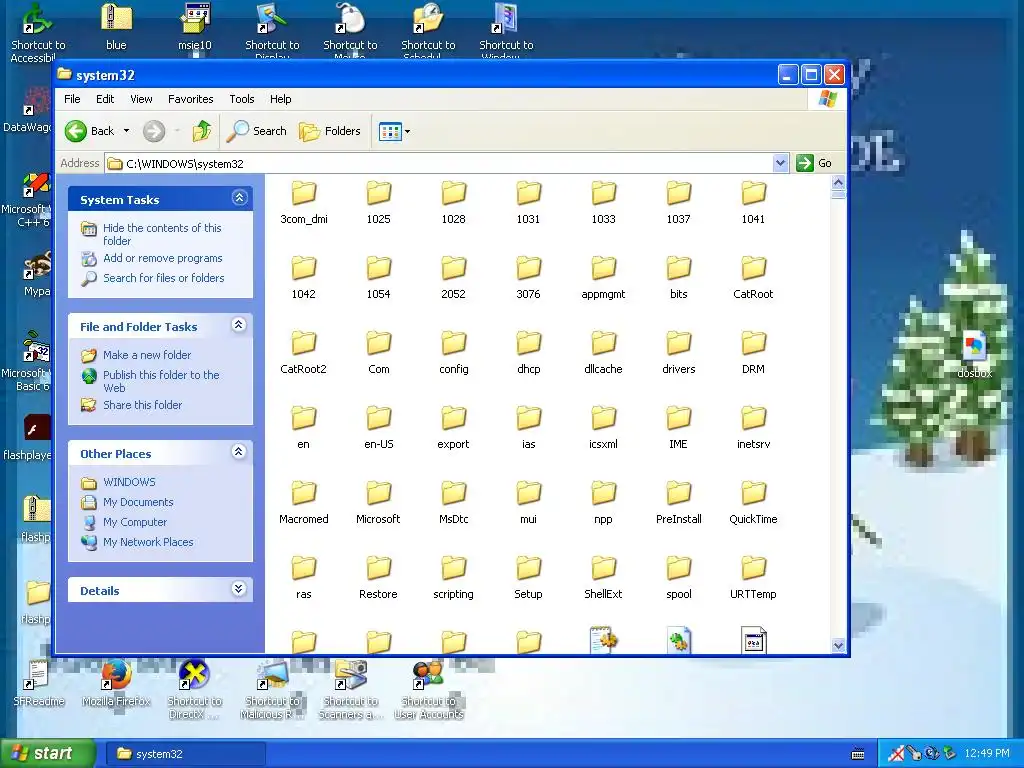
Task: Select the Restore folder
Action: click(x=379, y=579)
